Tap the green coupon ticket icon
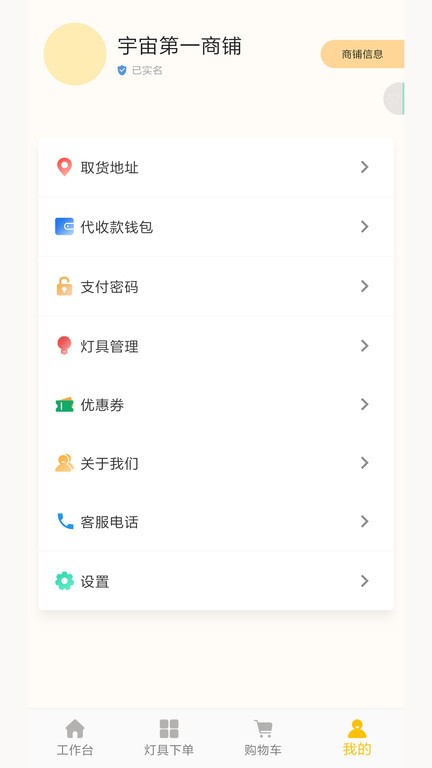The width and height of the screenshot is (432, 768). coord(64,405)
